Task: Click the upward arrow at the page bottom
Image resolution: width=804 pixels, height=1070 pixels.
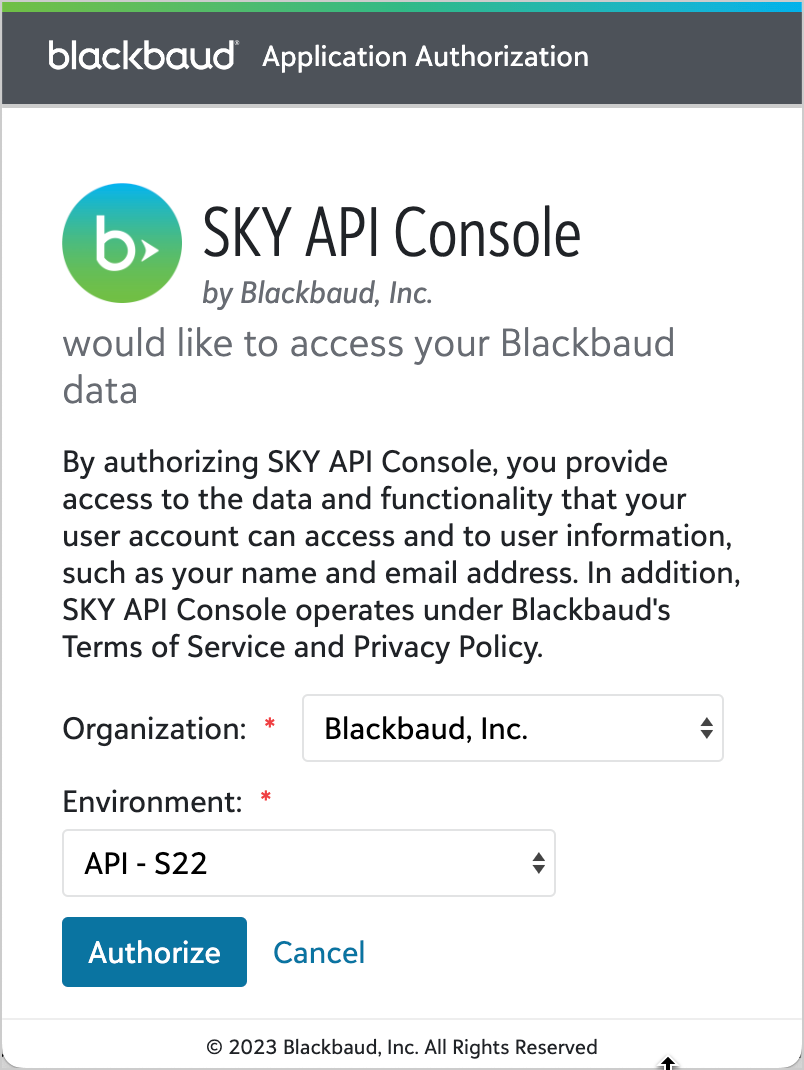Action: pos(668,1063)
